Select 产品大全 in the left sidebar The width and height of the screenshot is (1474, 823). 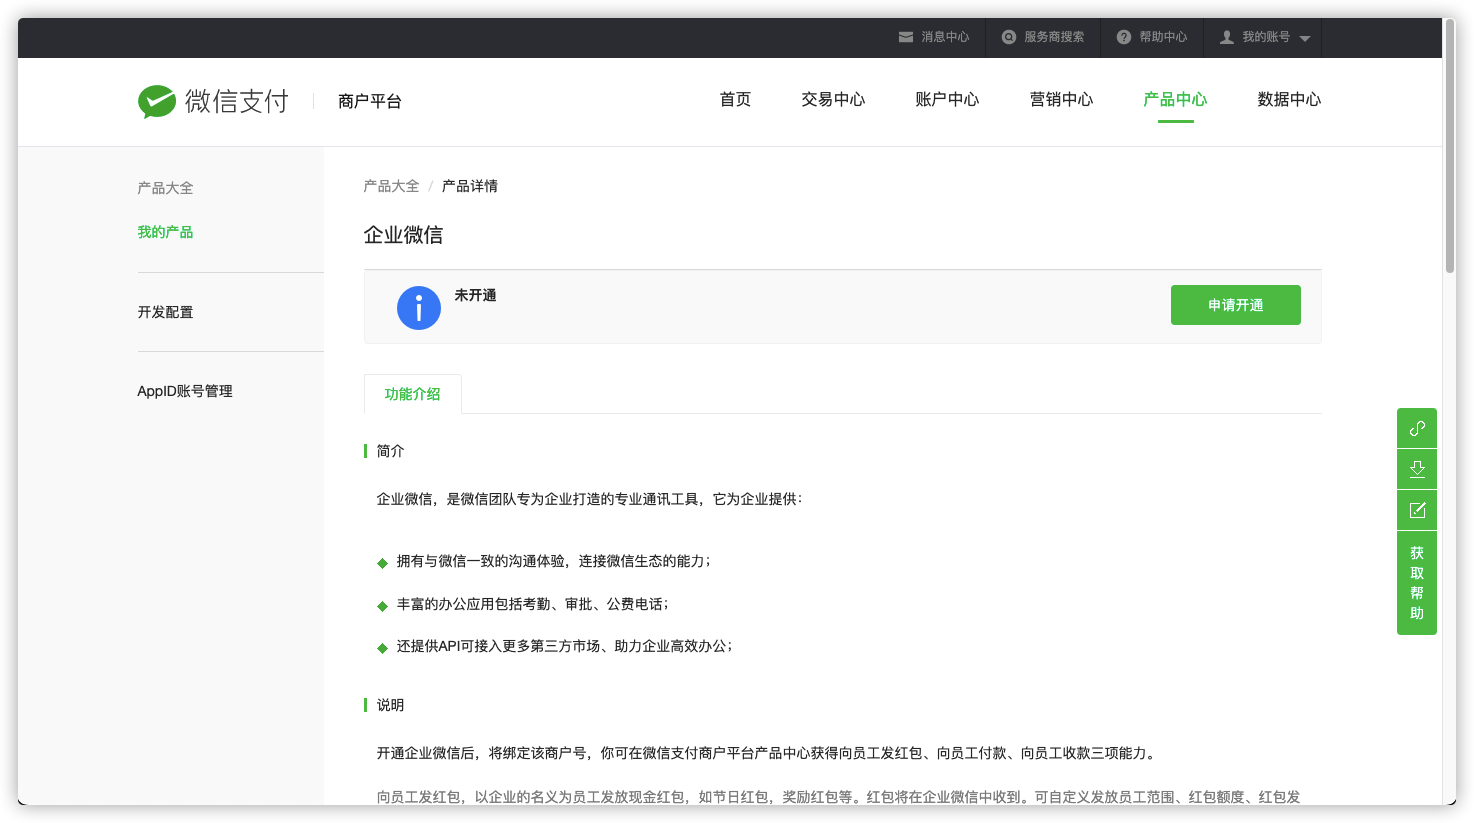pyautogui.click(x=165, y=188)
